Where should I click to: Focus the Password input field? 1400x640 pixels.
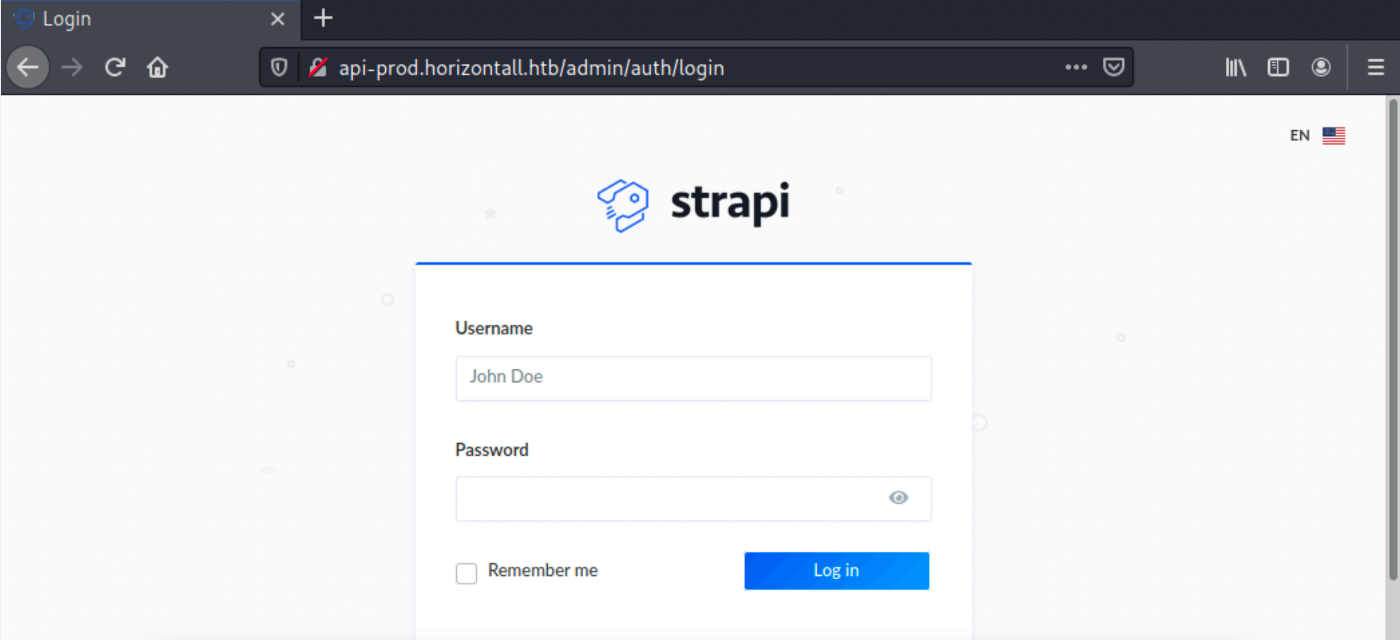[x=694, y=498]
